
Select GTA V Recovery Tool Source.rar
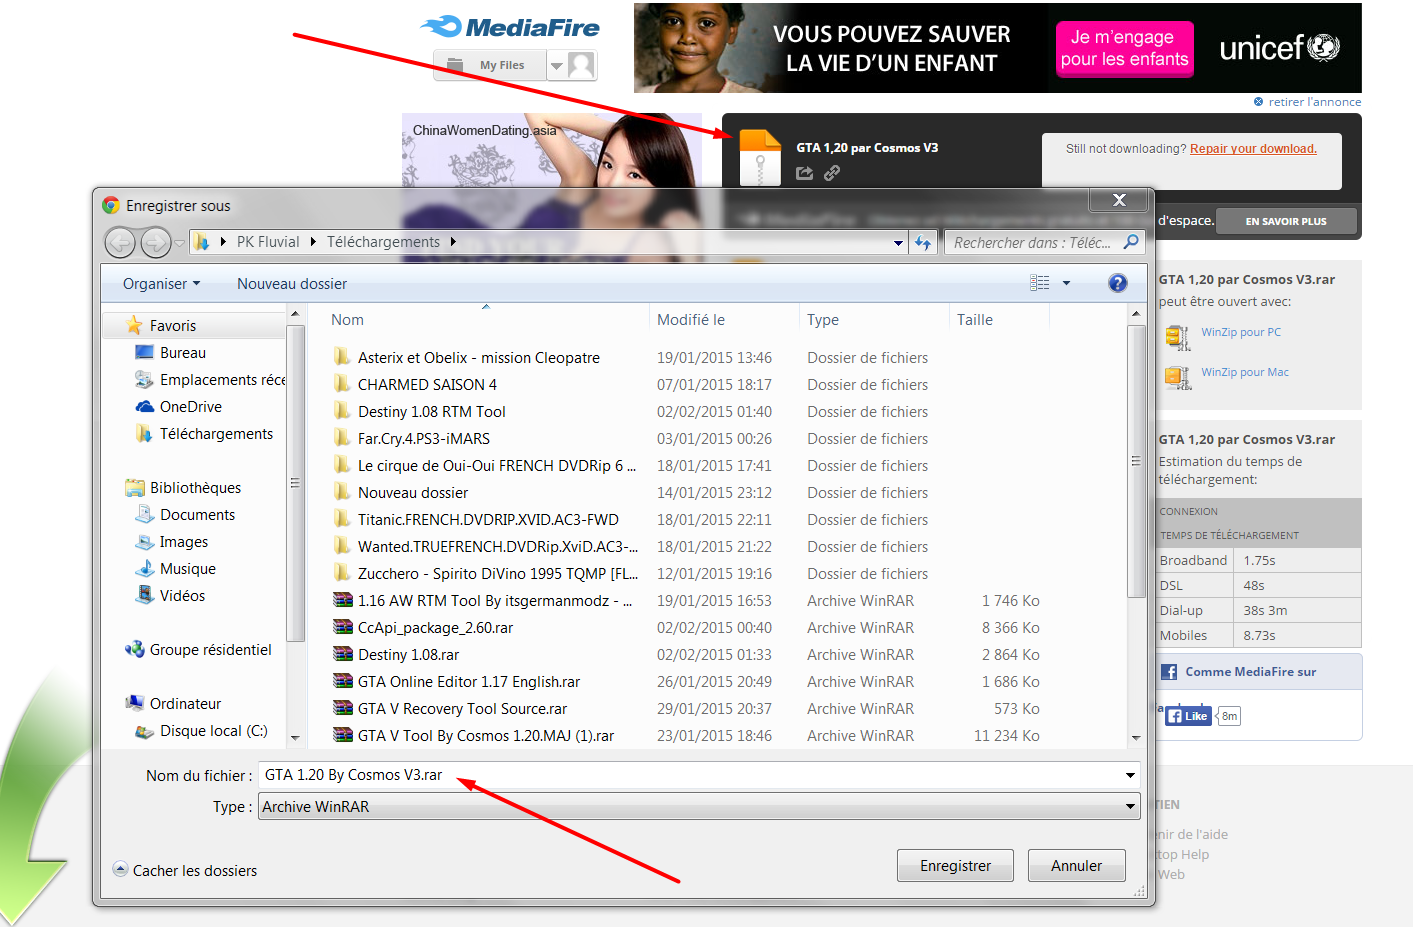pyautogui.click(x=462, y=709)
